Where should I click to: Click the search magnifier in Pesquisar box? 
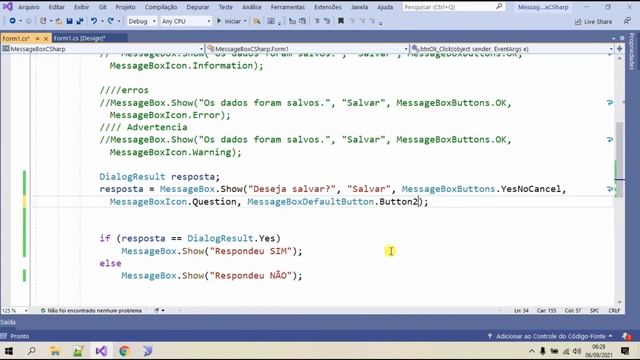tap(499, 7)
